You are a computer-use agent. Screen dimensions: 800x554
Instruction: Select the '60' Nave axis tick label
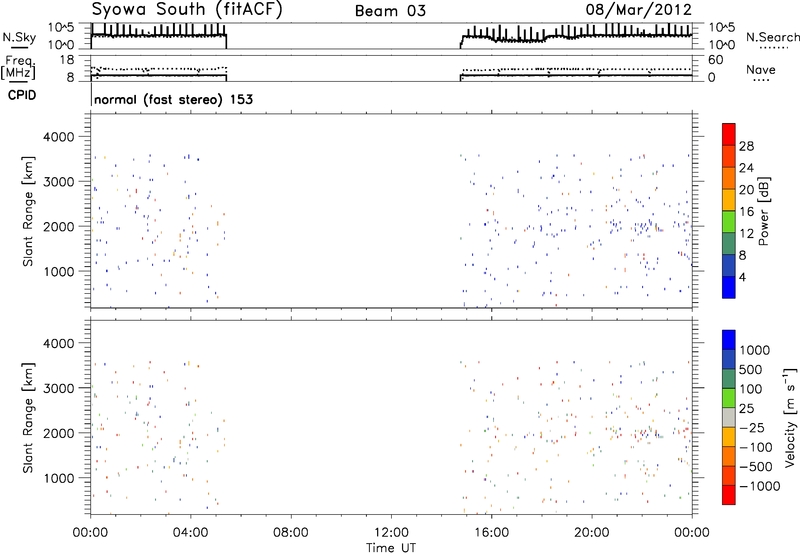(715, 60)
